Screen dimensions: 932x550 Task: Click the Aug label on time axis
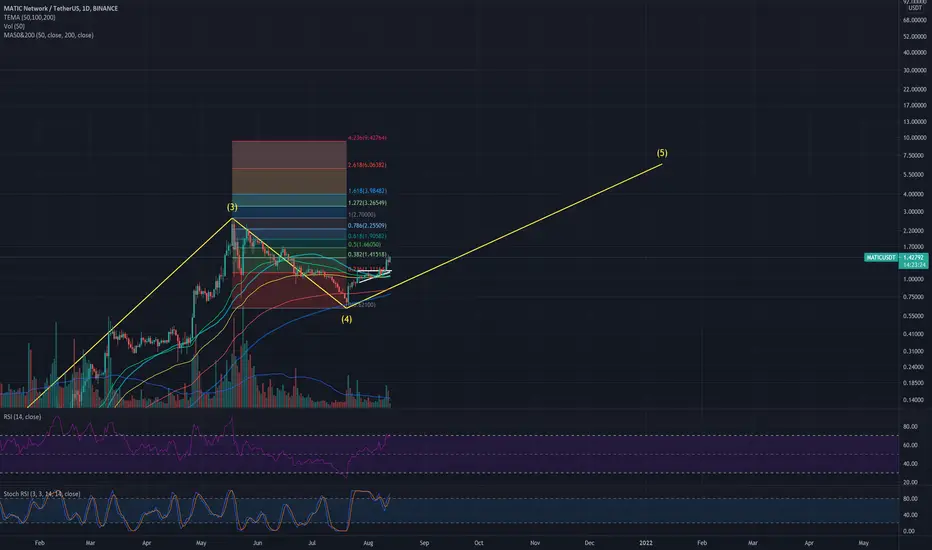pyautogui.click(x=369, y=543)
